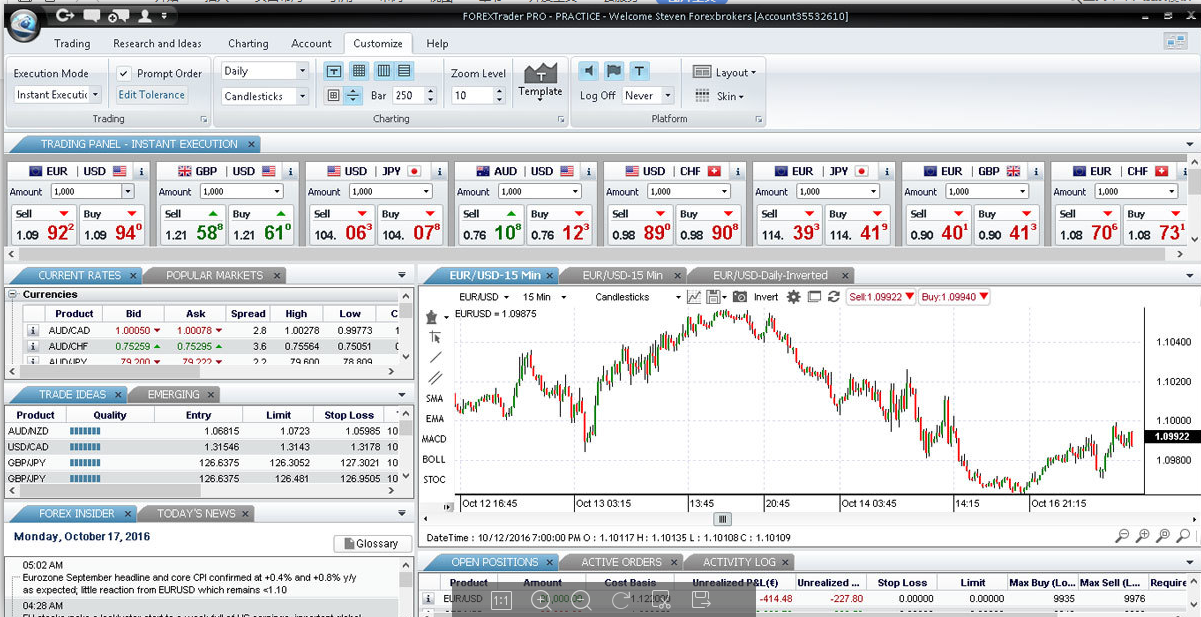This screenshot has width=1201, height=617.
Task: Open chart settings gear icon
Action: click(x=794, y=297)
